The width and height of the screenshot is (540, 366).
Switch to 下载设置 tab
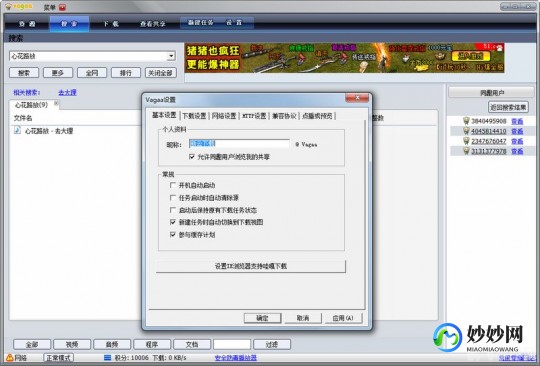pyautogui.click(x=194, y=116)
